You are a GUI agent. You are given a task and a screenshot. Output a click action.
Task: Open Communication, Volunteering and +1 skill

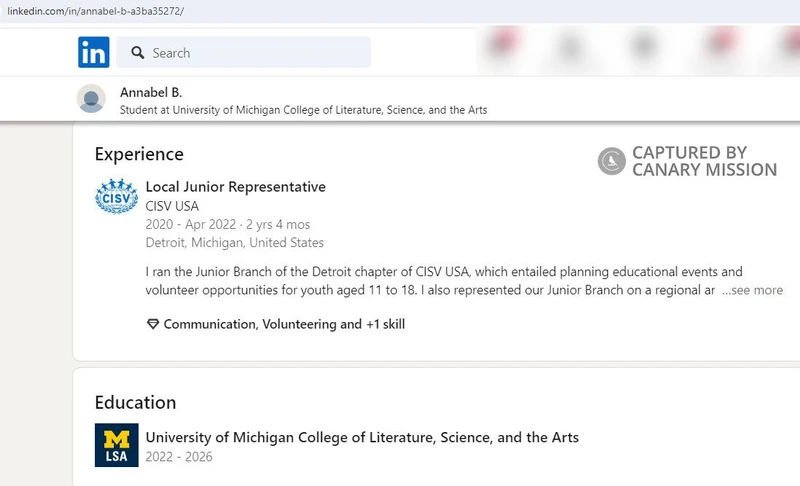coord(284,324)
